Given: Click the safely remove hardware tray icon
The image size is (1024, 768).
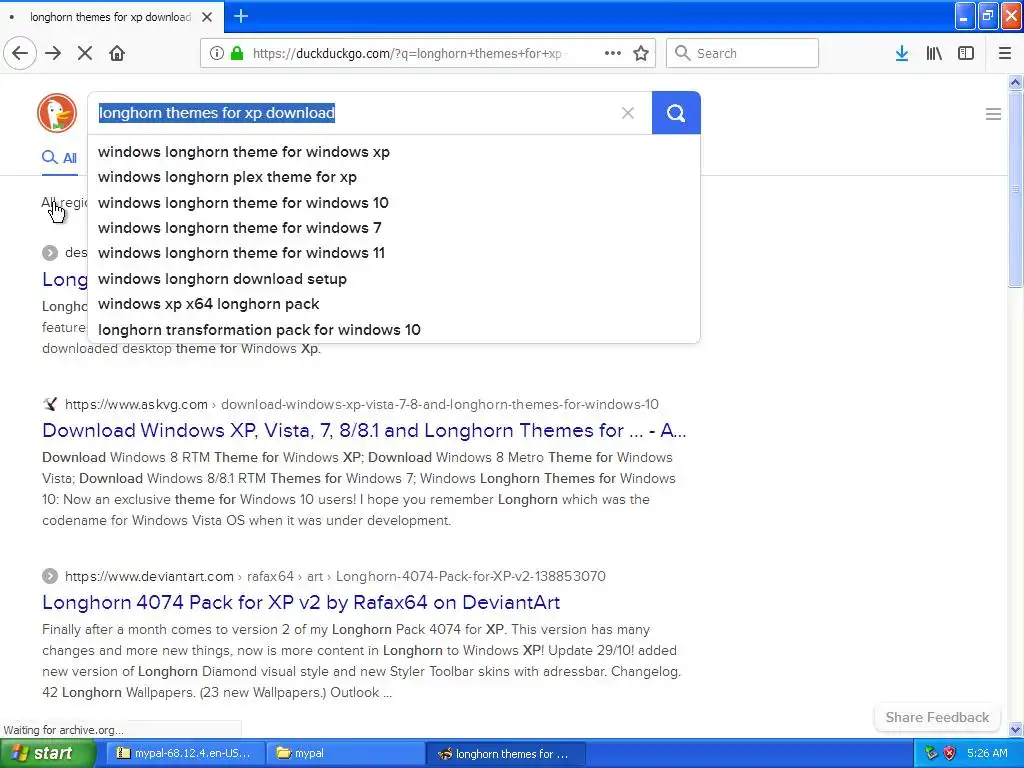Looking at the screenshot, I should click(931, 753).
